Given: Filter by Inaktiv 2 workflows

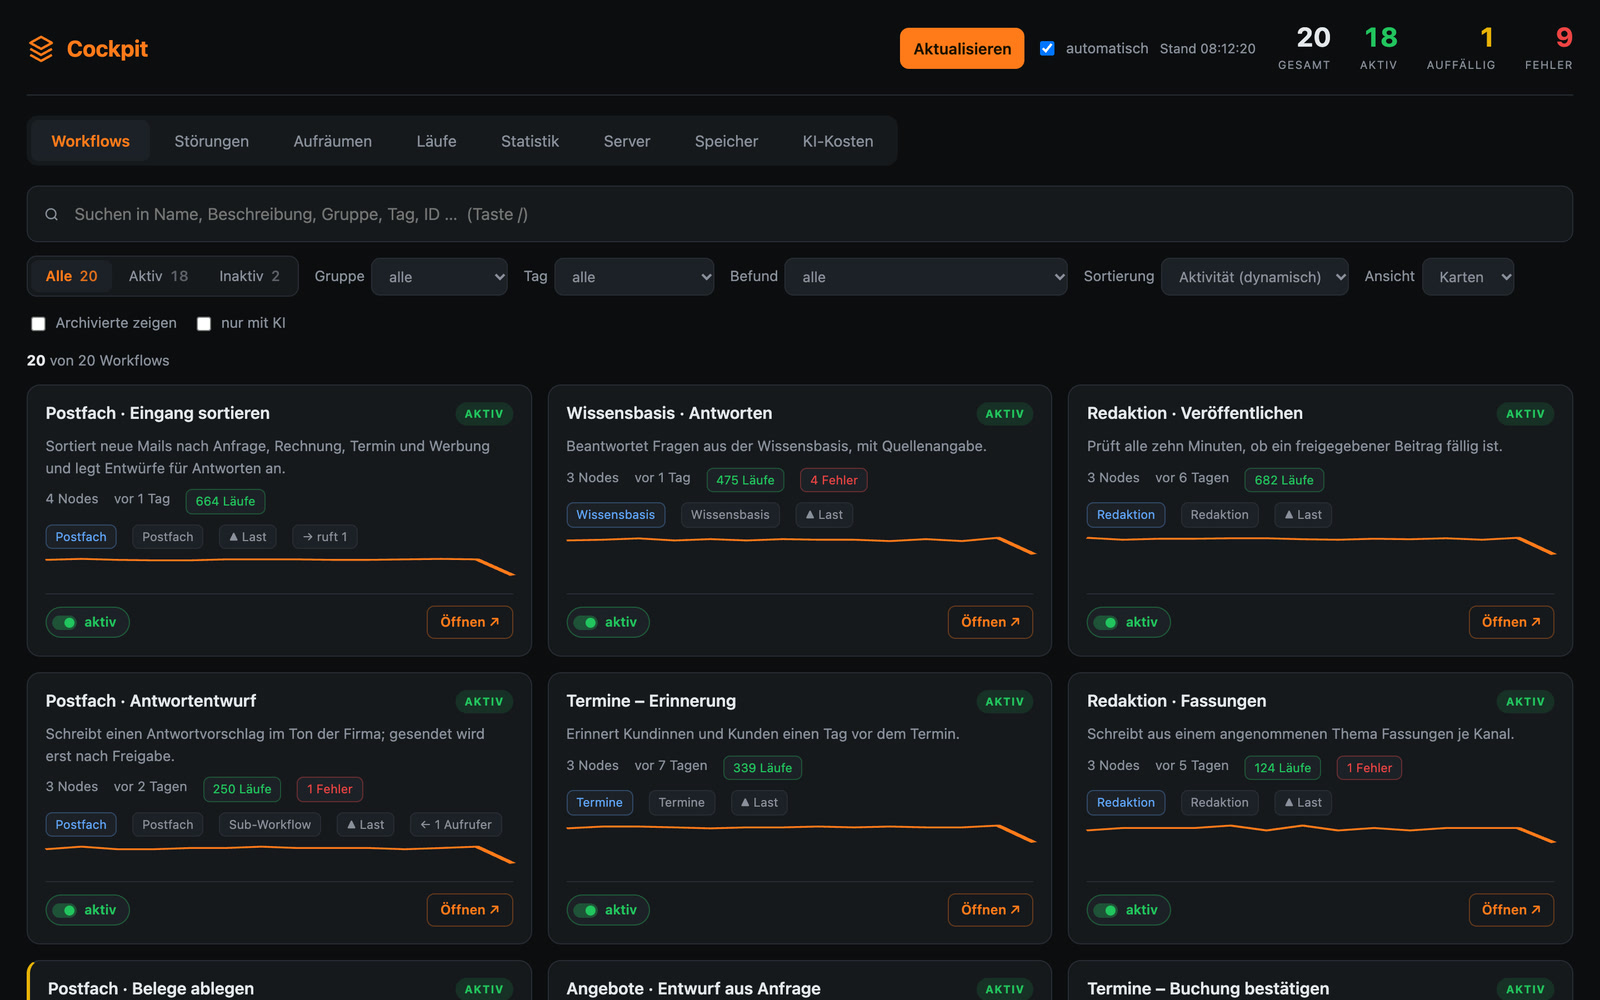Looking at the screenshot, I should pyautogui.click(x=249, y=276).
